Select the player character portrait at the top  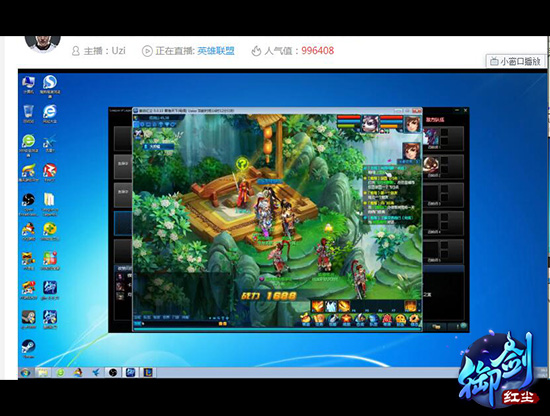point(412,123)
